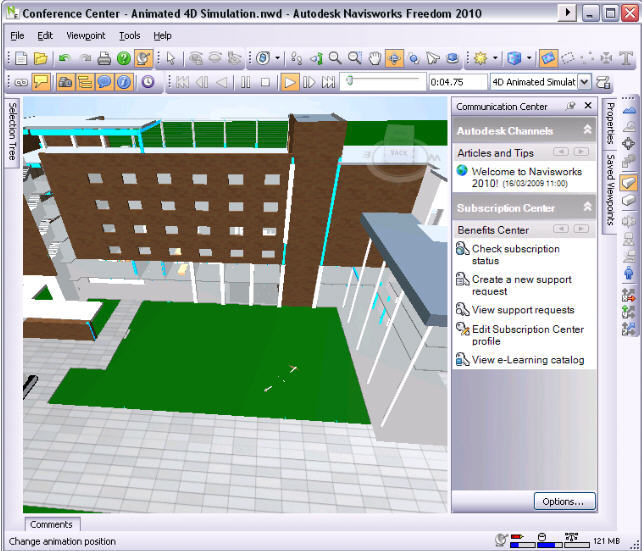Open the Properties side tab
Screen dimensions: 642x551
(610, 124)
